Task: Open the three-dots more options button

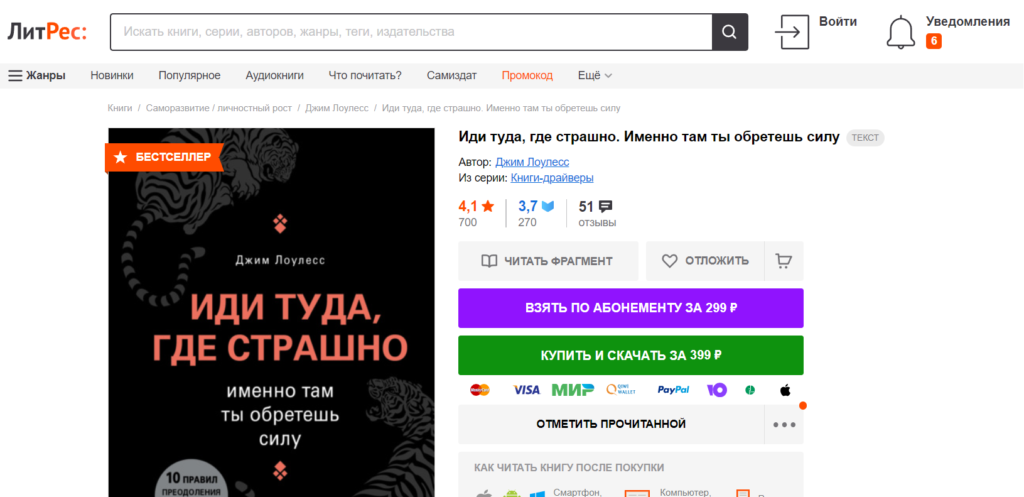Action: (784, 425)
